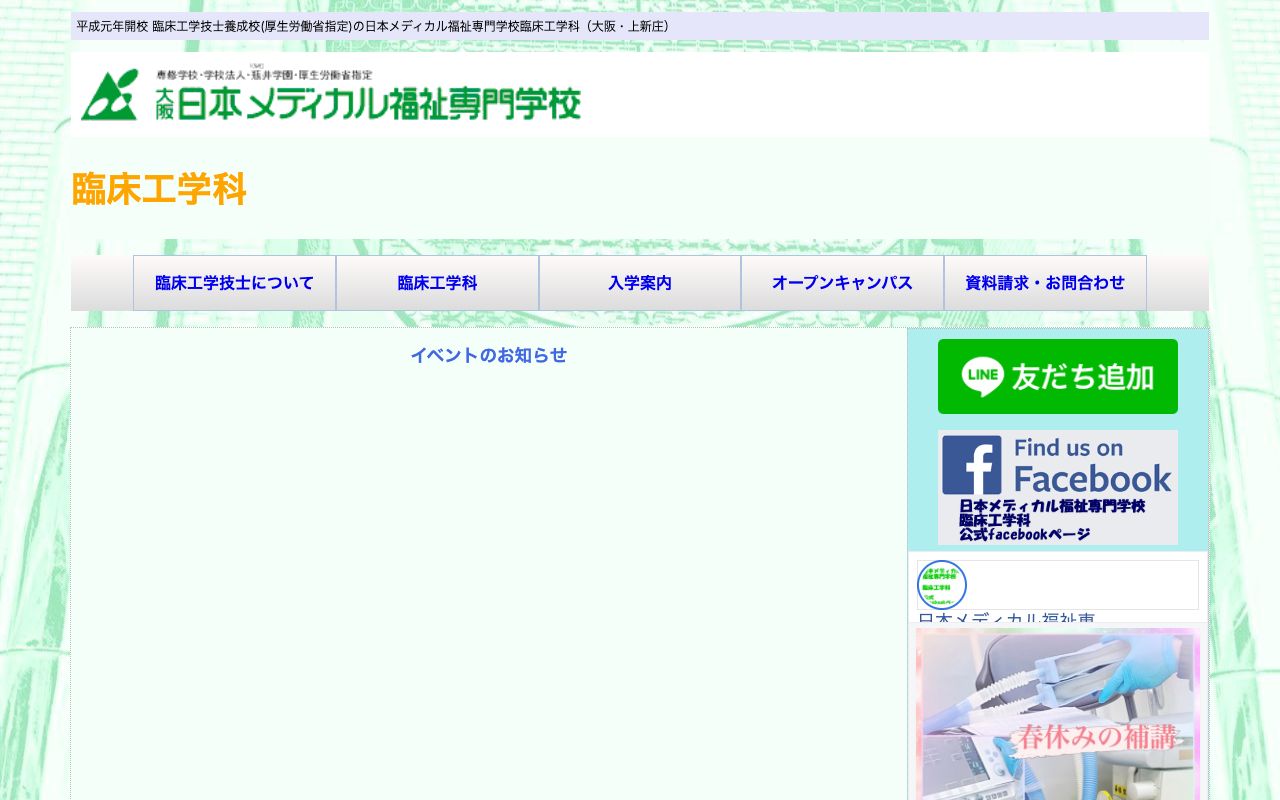This screenshot has width=1280, height=800.
Task: Open the 入学案内 navigation menu
Action: tap(640, 283)
